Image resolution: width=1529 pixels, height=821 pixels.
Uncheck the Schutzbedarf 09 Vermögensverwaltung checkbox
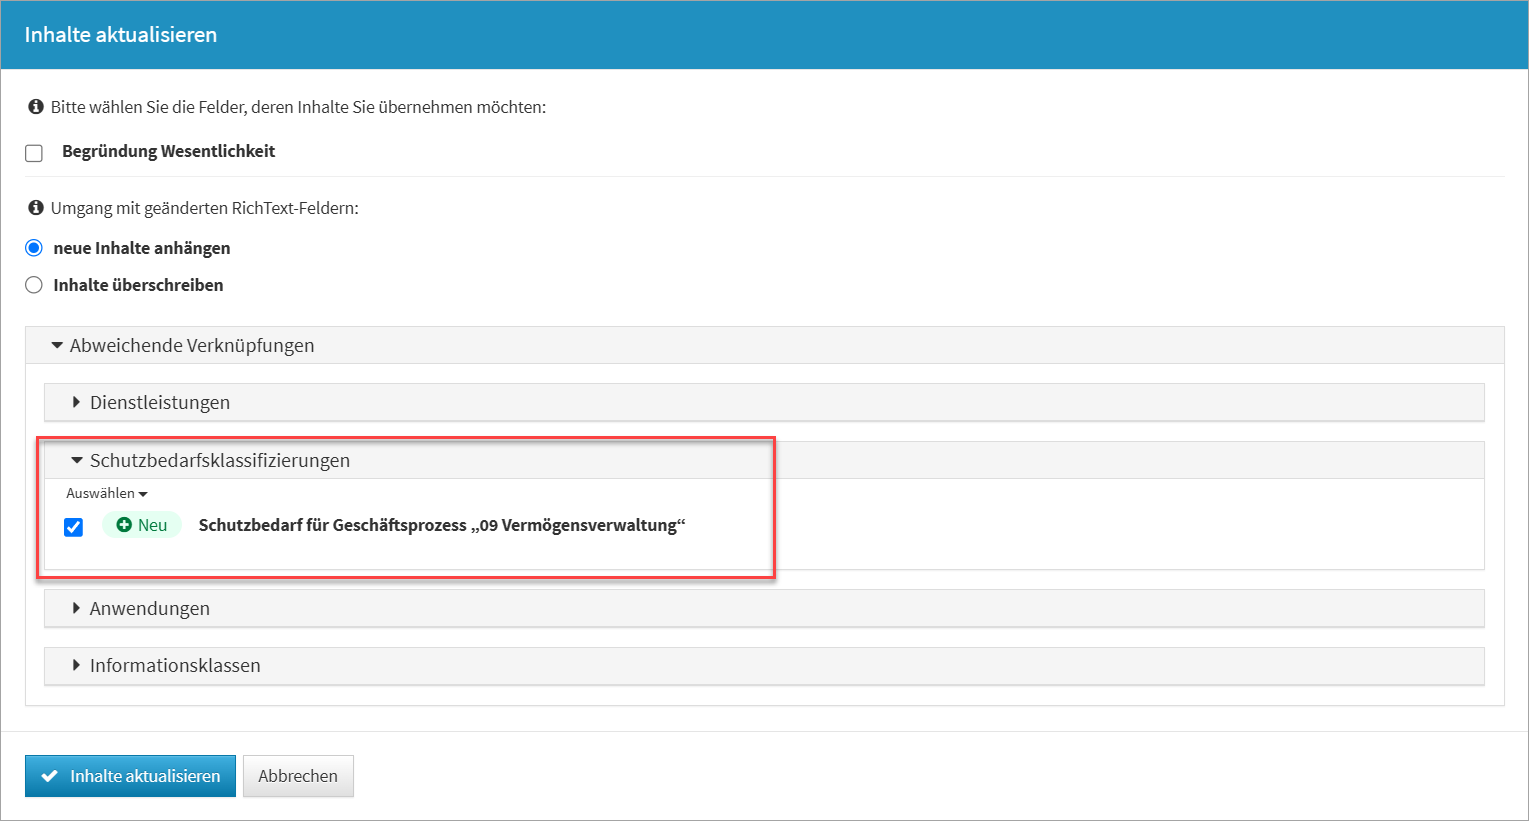[73, 527]
